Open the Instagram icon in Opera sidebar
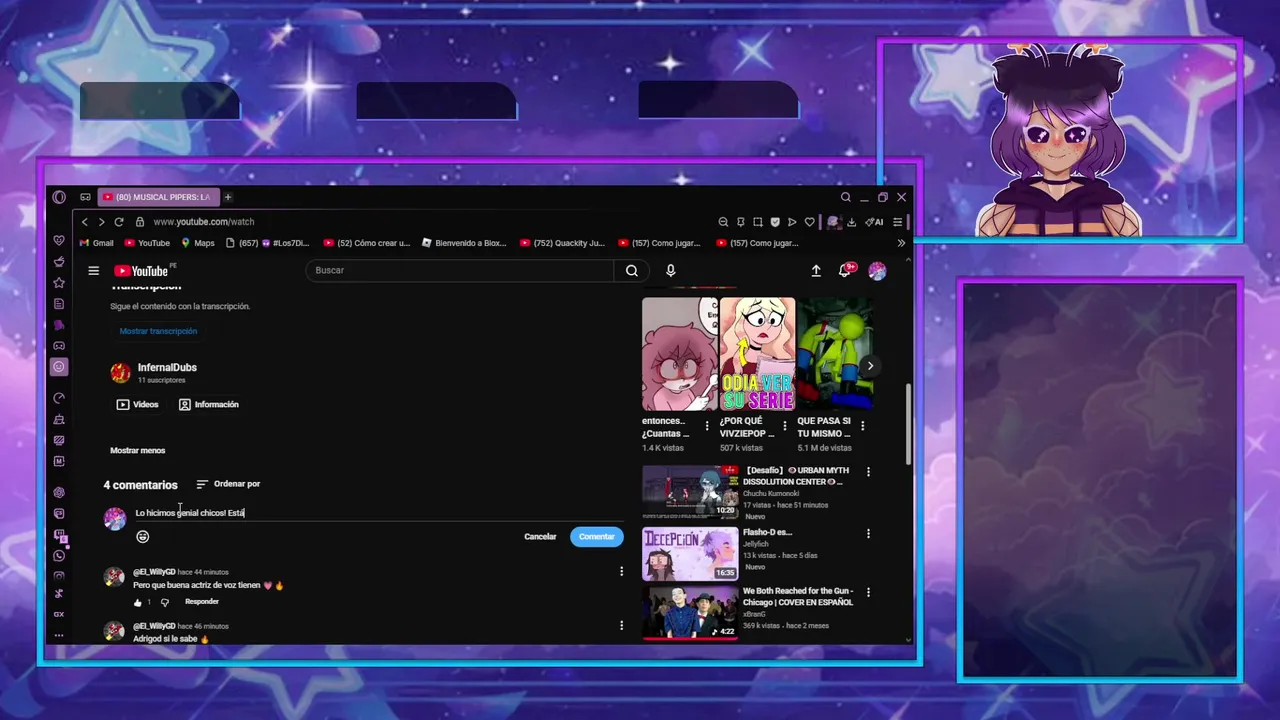This screenshot has width=1280, height=720. point(59,576)
